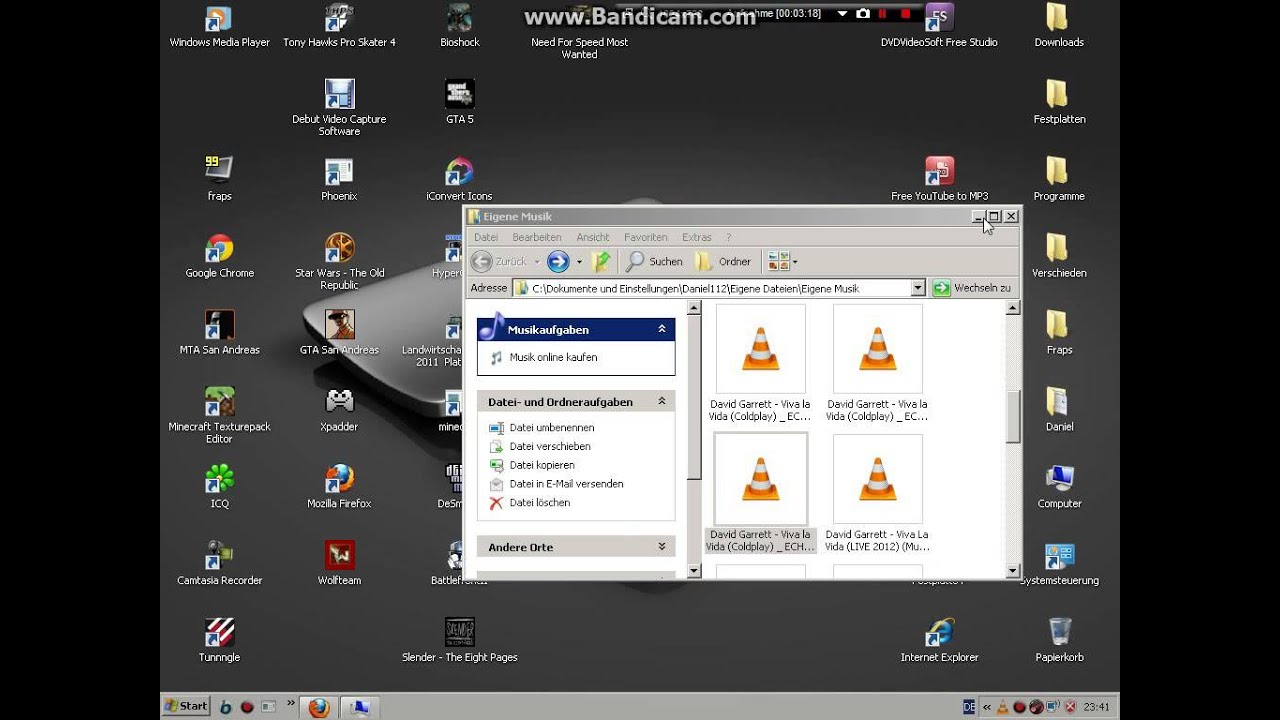This screenshot has width=1280, height=720.
Task: Open Tony Hawks Pro Skater 4 shortcut
Action: 339,26
